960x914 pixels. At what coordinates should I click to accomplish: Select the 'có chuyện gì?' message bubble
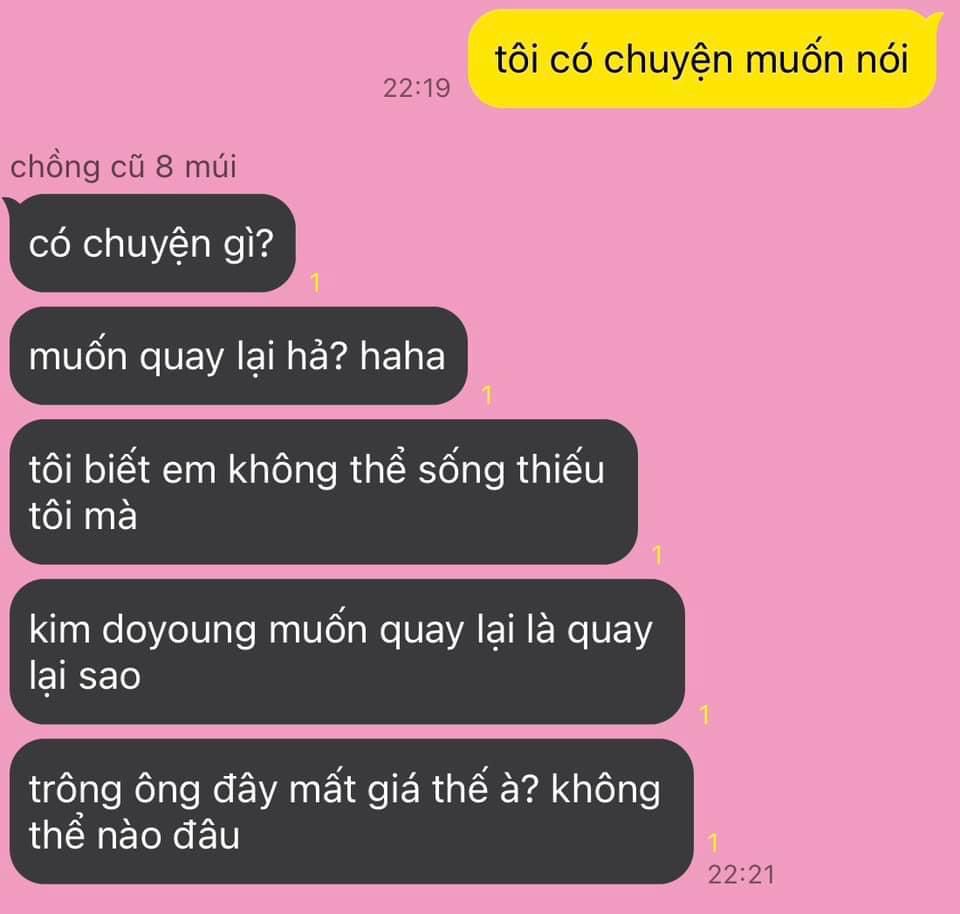(x=152, y=243)
